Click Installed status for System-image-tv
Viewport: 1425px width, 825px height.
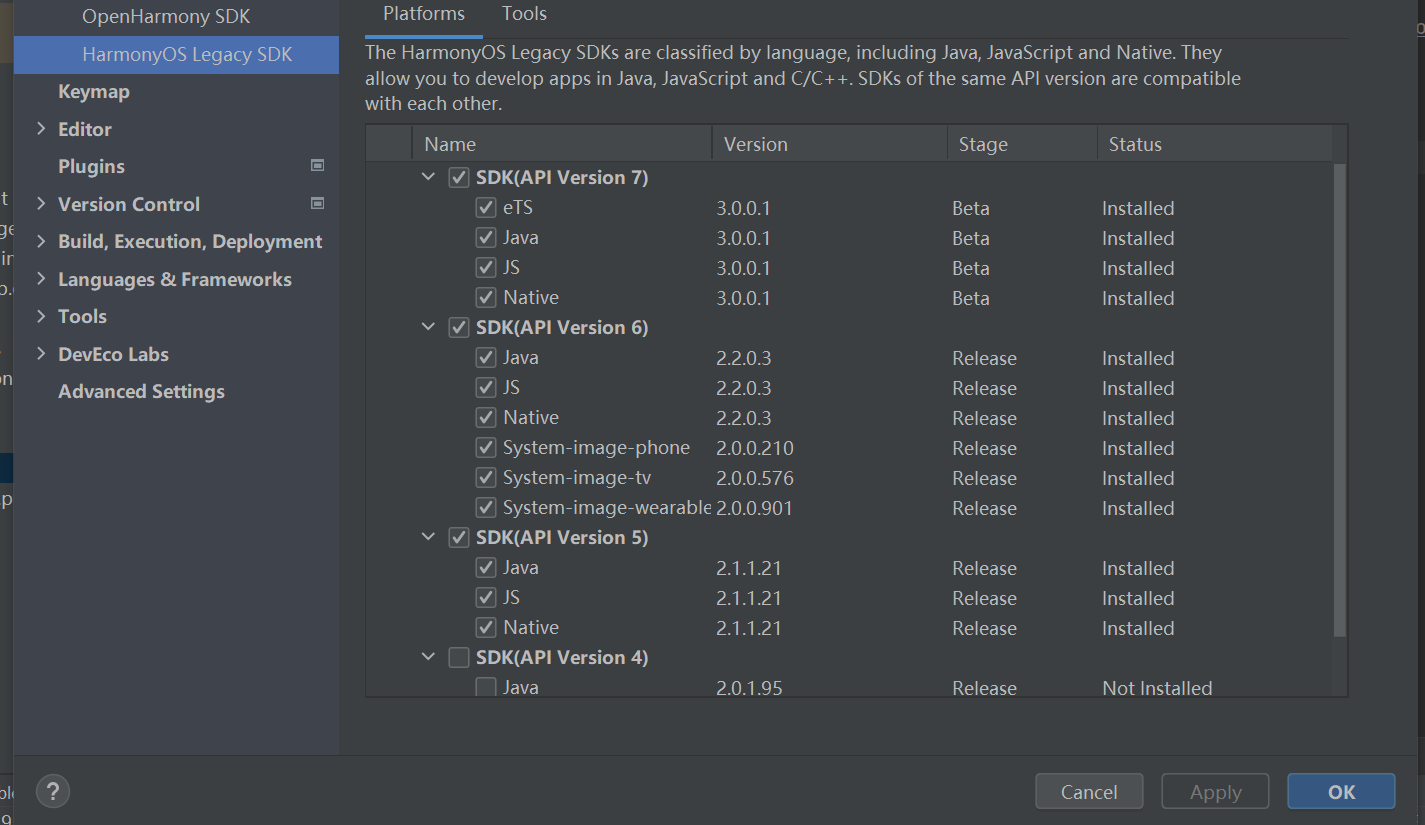point(1138,478)
